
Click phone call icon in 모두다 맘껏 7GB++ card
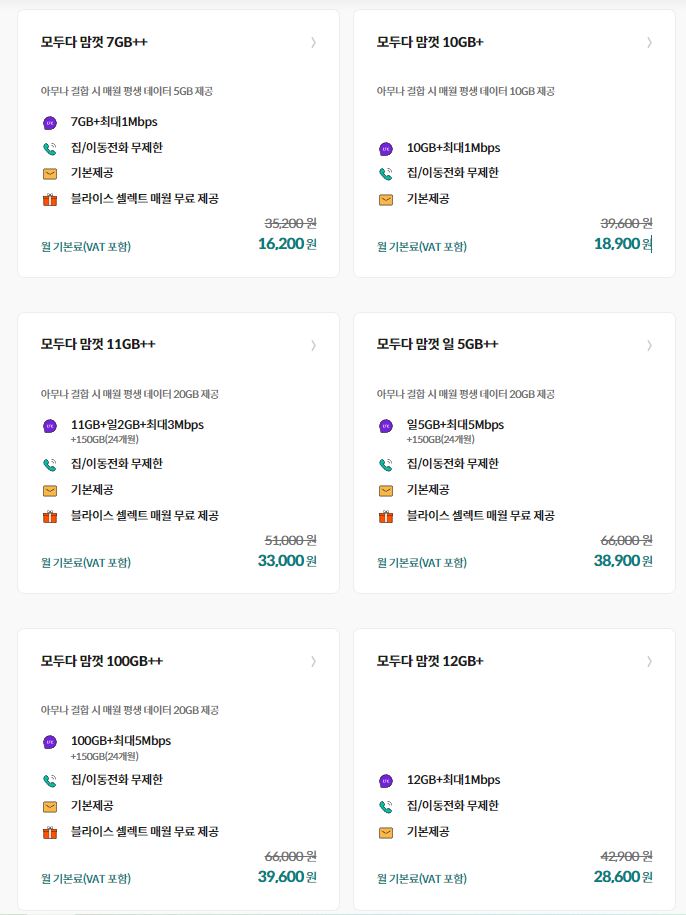tap(50, 148)
